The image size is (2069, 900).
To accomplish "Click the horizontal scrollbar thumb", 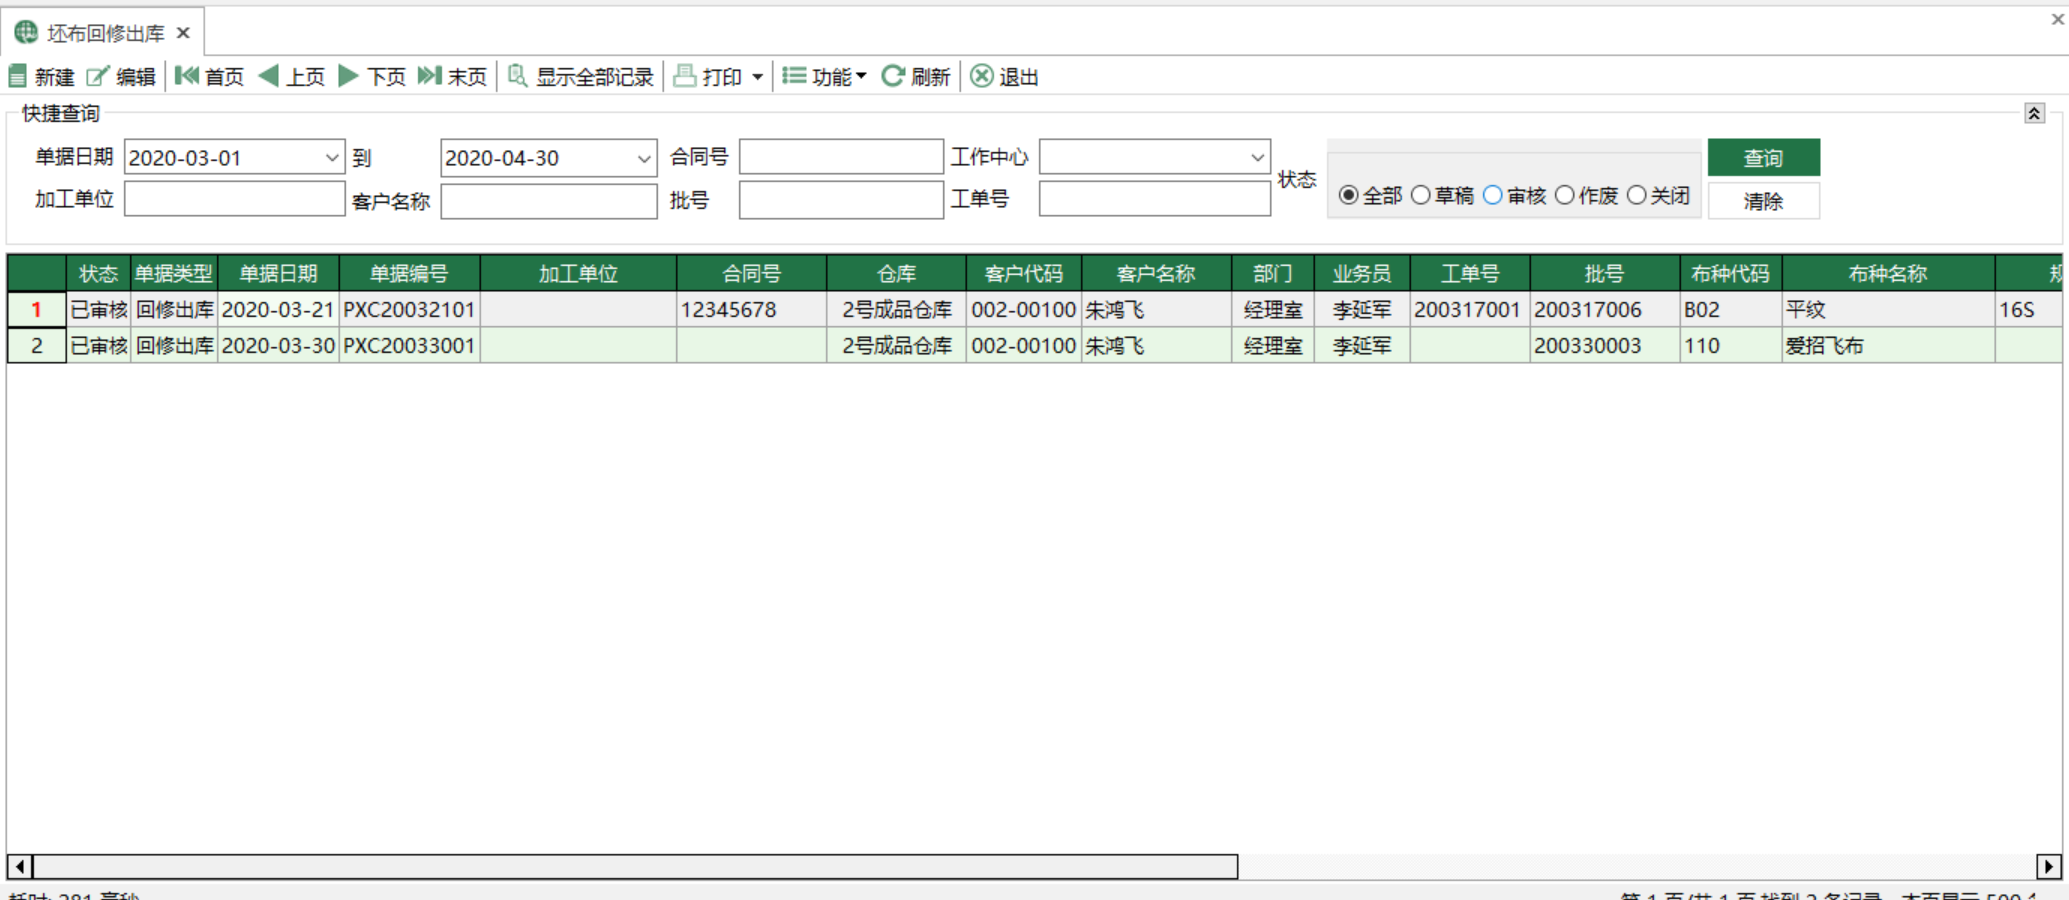I will [635, 866].
